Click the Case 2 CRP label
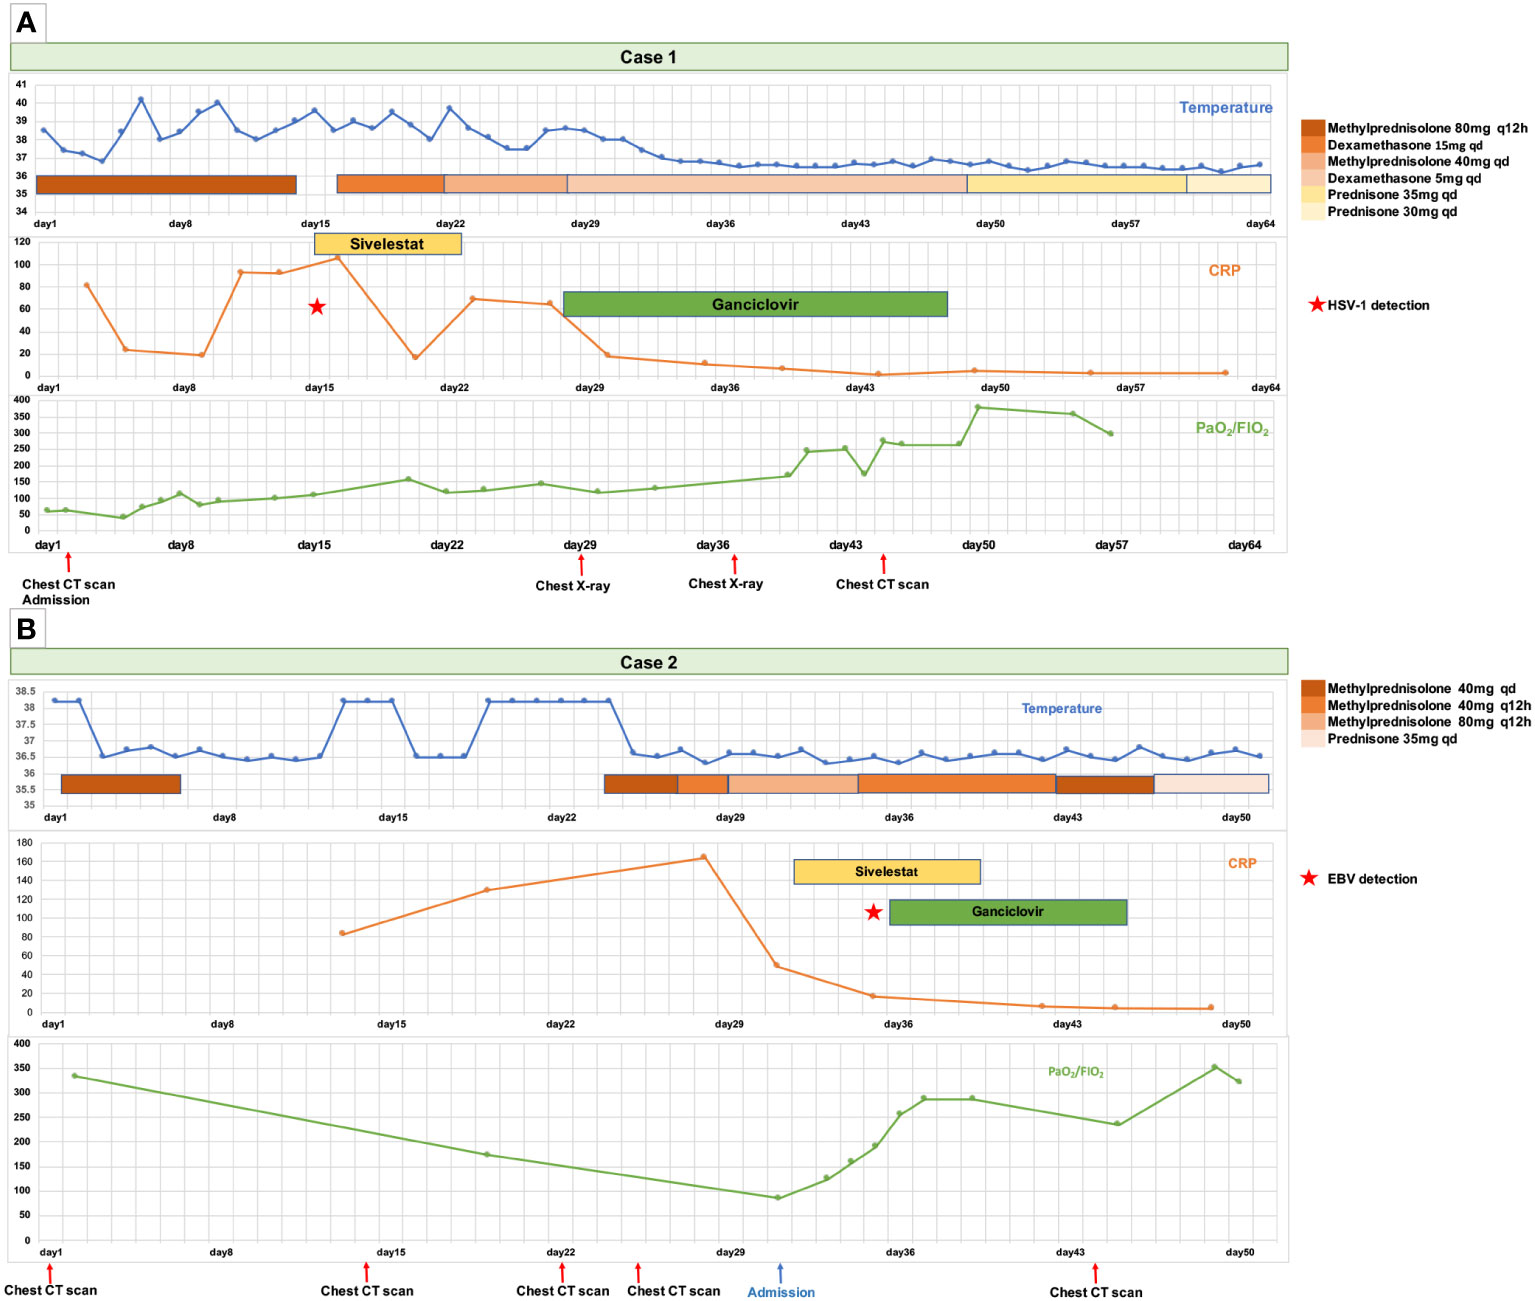Image resolution: width=1535 pixels, height=1301 pixels. [1243, 863]
